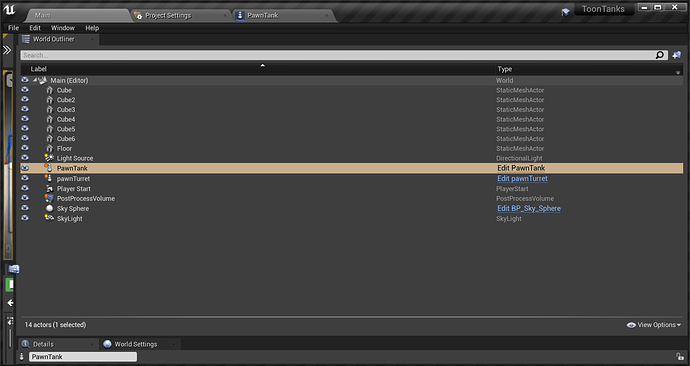Viewport: 690px width, 366px height.
Task: Toggle visibility of Cube3
Action: click(x=25, y=109)
